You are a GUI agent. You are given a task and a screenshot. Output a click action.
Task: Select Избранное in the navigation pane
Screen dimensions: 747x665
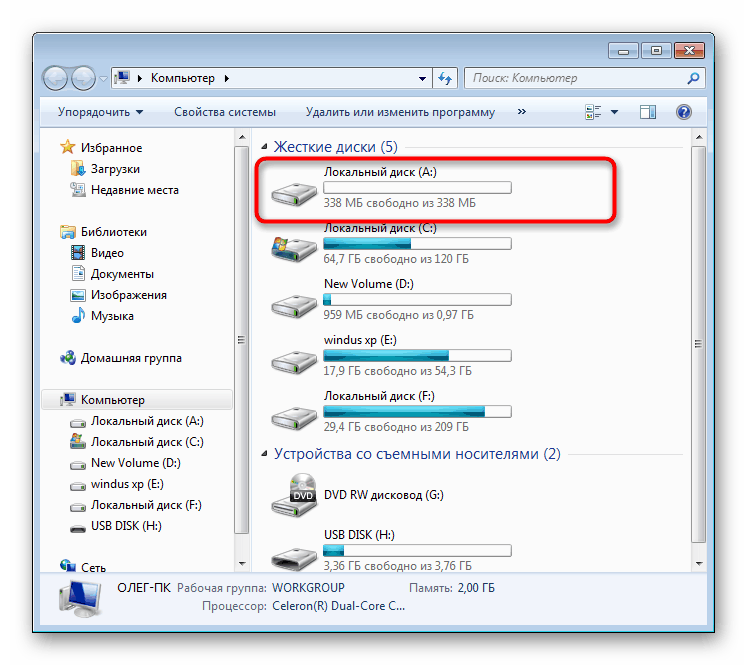(111, 148)
